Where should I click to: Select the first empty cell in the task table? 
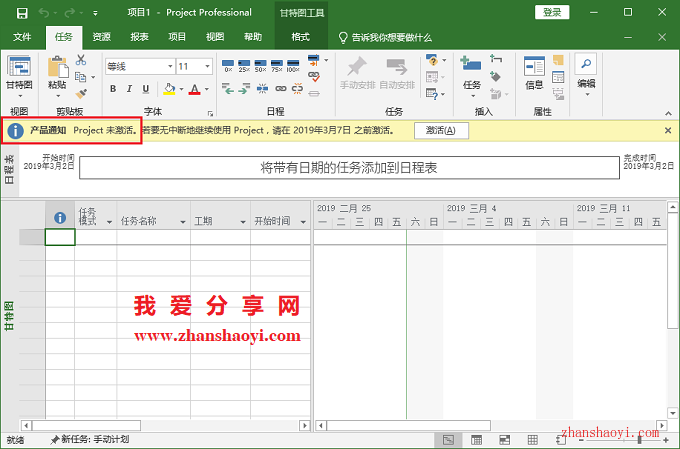60,237
